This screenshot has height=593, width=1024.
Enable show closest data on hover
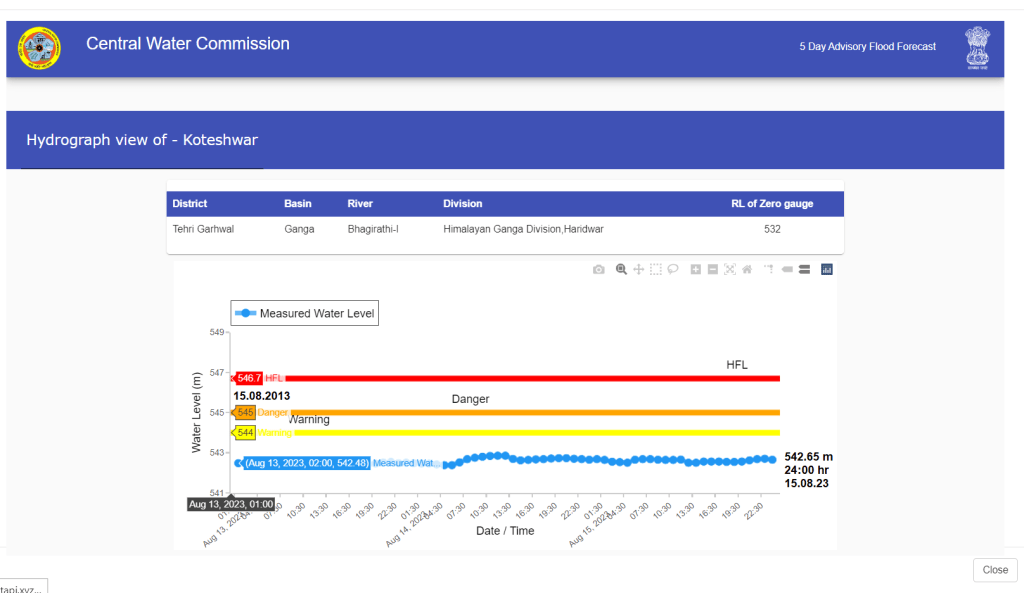point(787,269)
